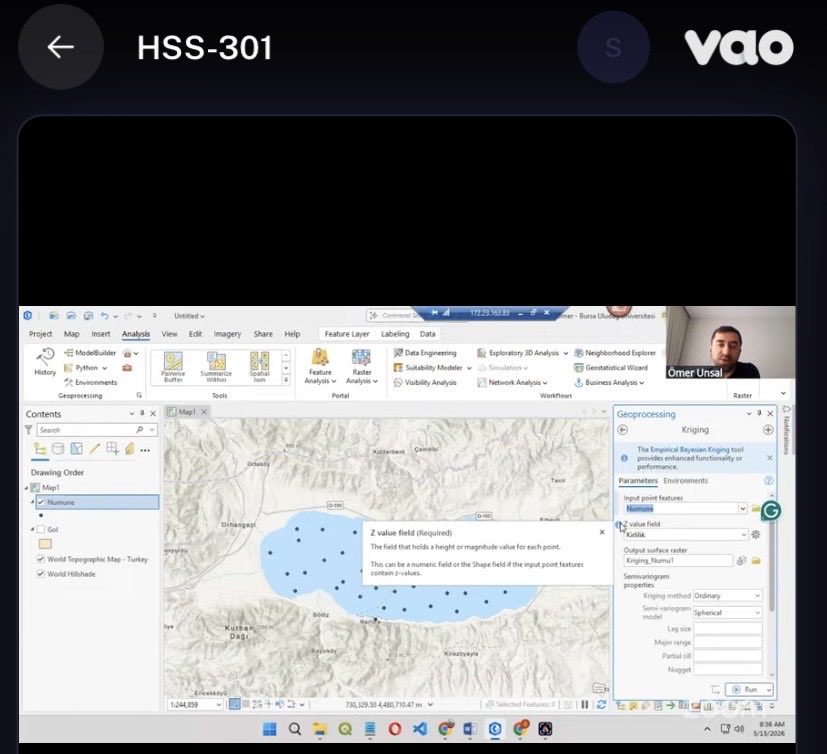
Task: Refresh the map view in status bar
Action: tap(601, 704)
